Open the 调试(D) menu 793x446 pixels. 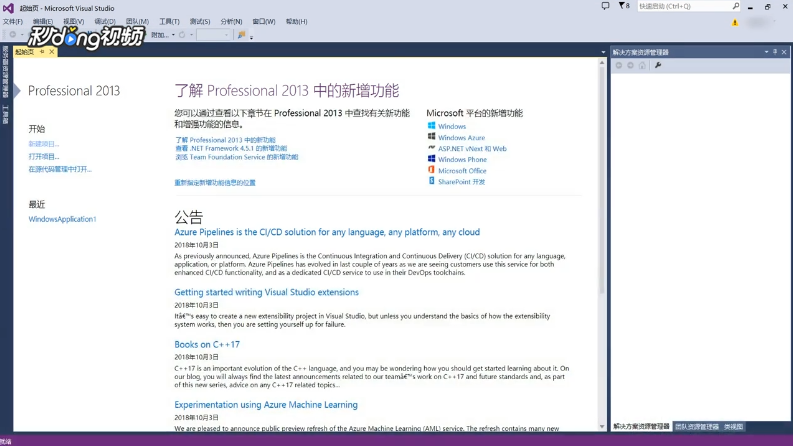click(105, 22)
